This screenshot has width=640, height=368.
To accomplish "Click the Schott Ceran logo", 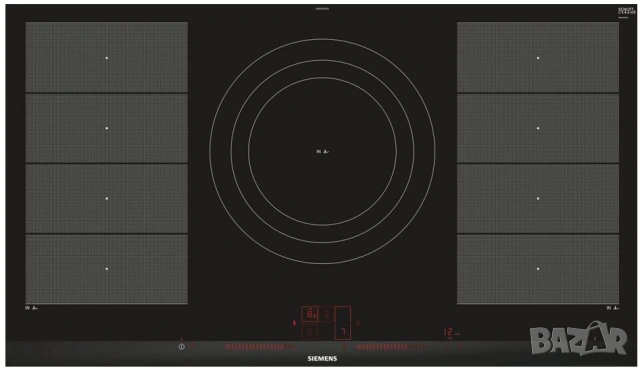I will [626, 11].
